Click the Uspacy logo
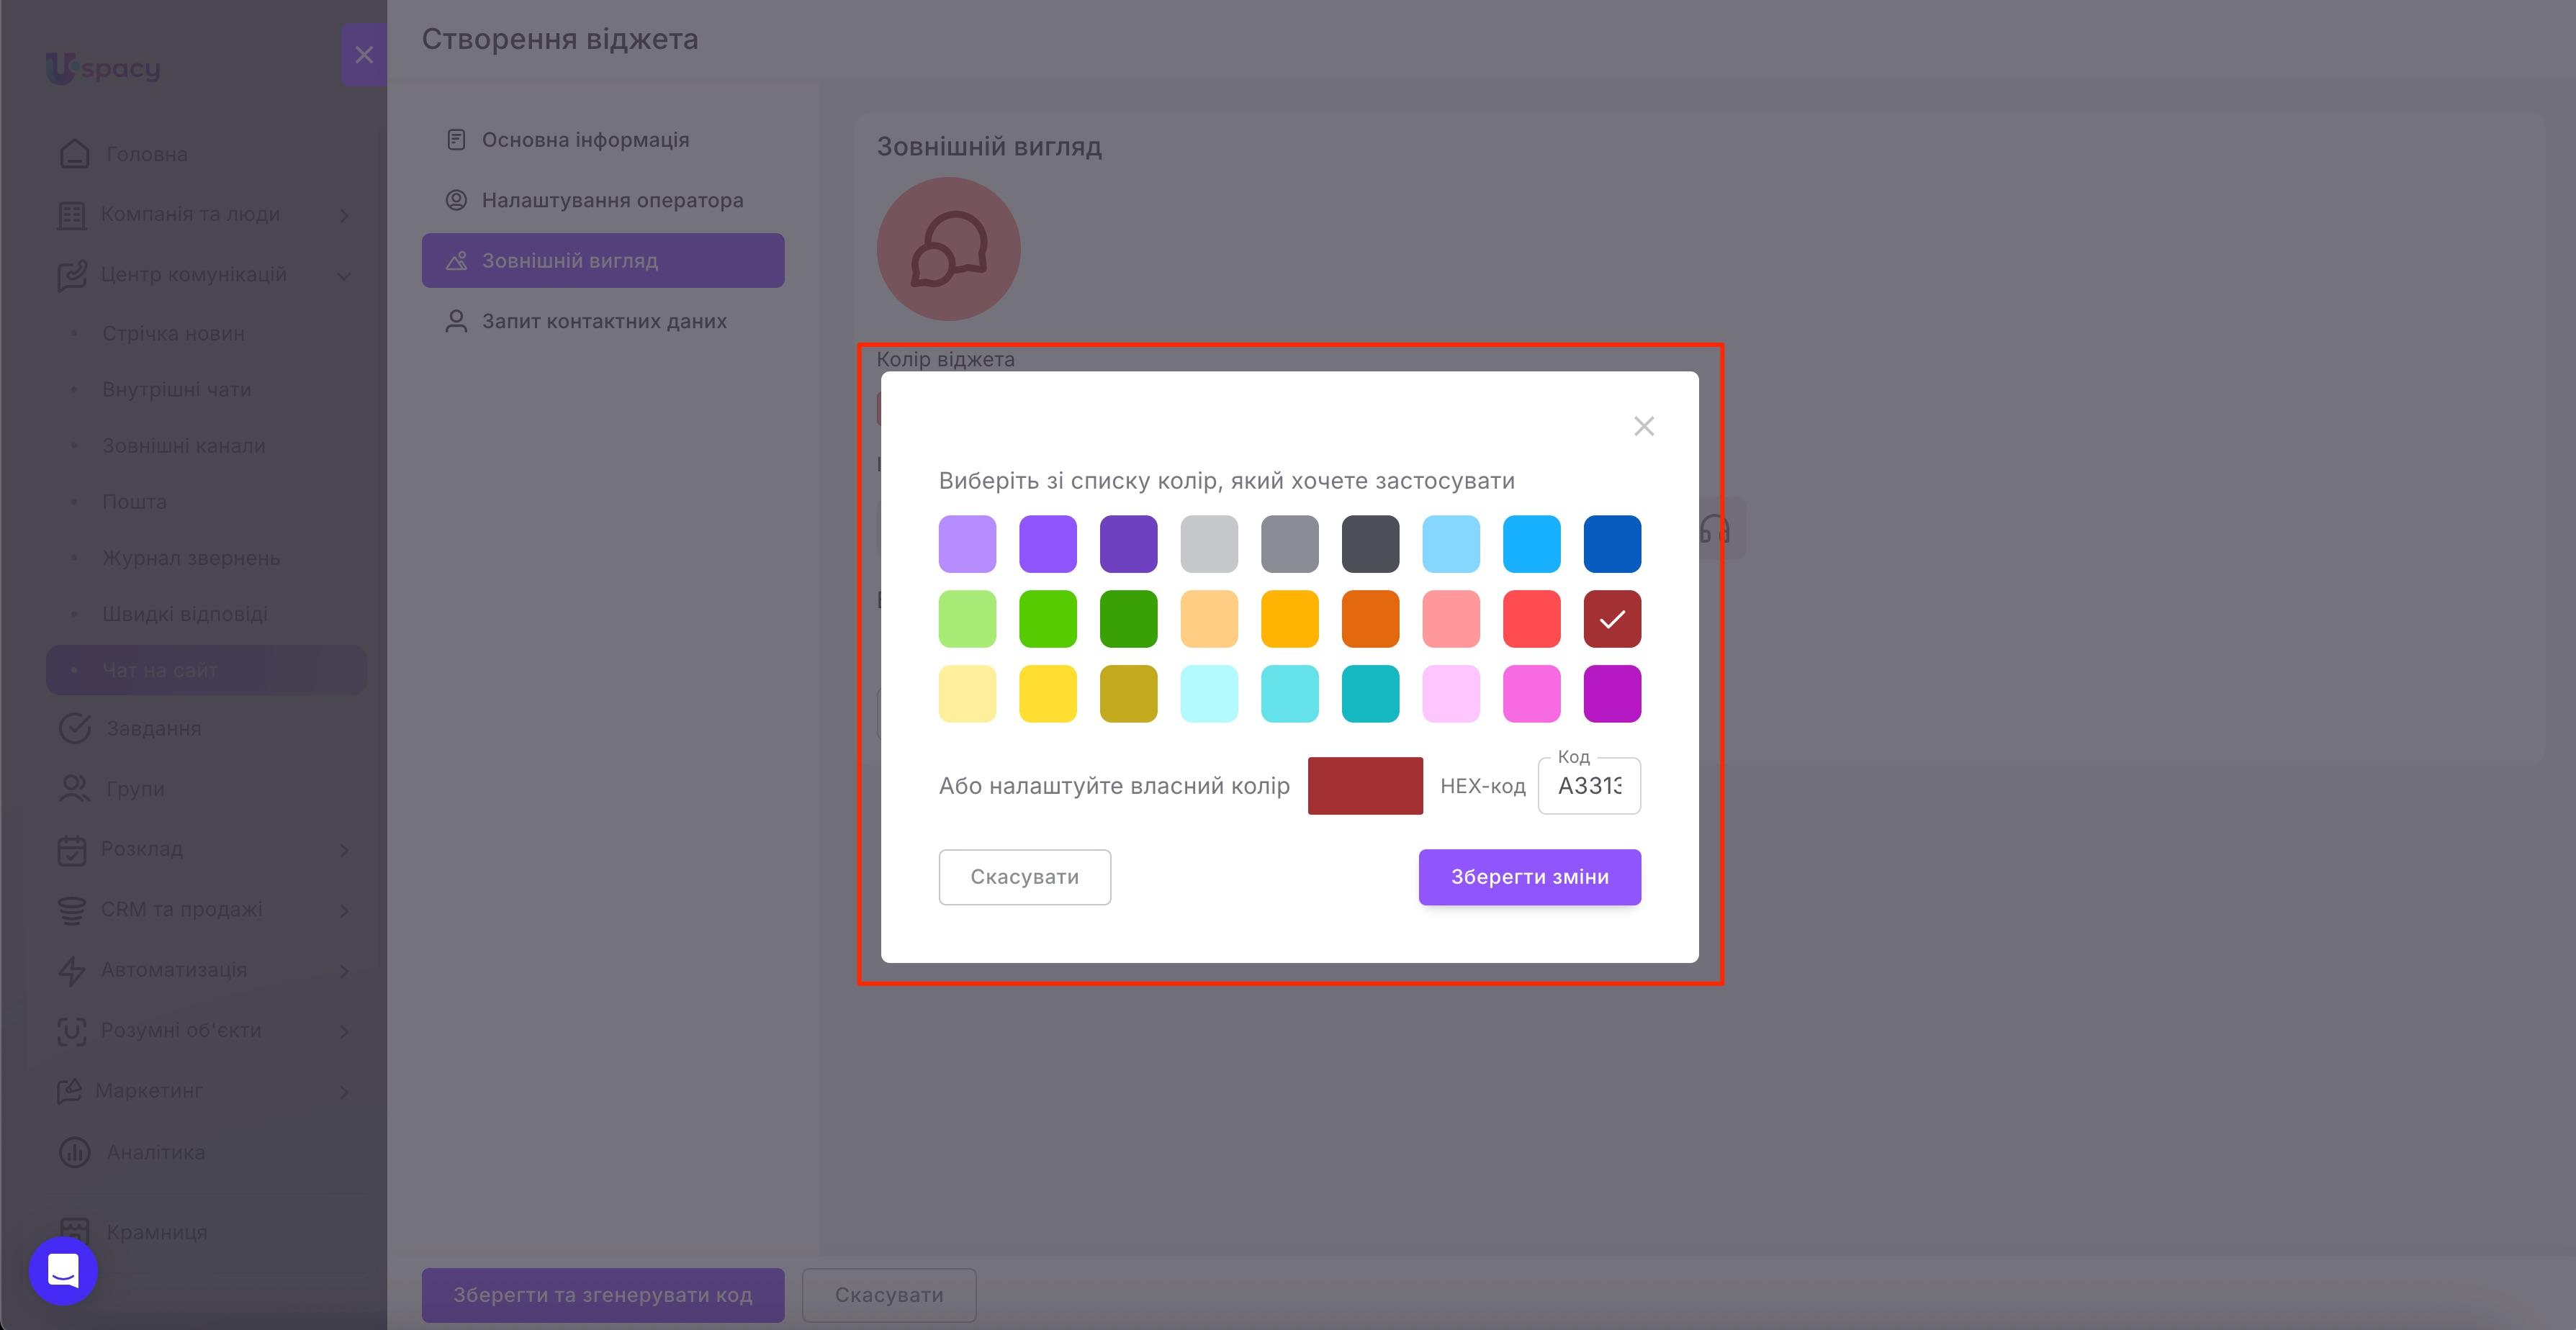This screenshot has height=1330, width=2576. pyautogui.click(x=103, y=68)
